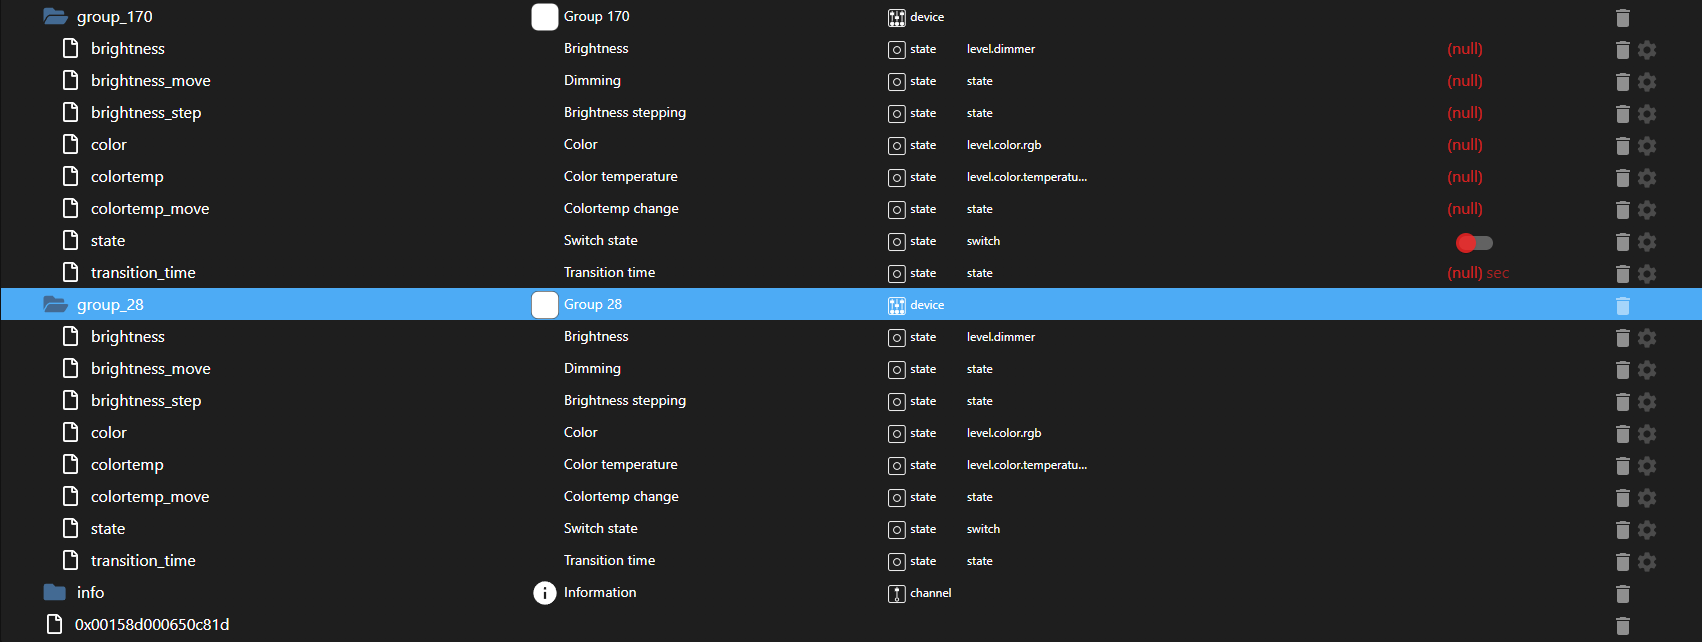Viewport: 1702px width, 642px height.
Task: Click the Group 170 white color icon
Action: (544, 17)
